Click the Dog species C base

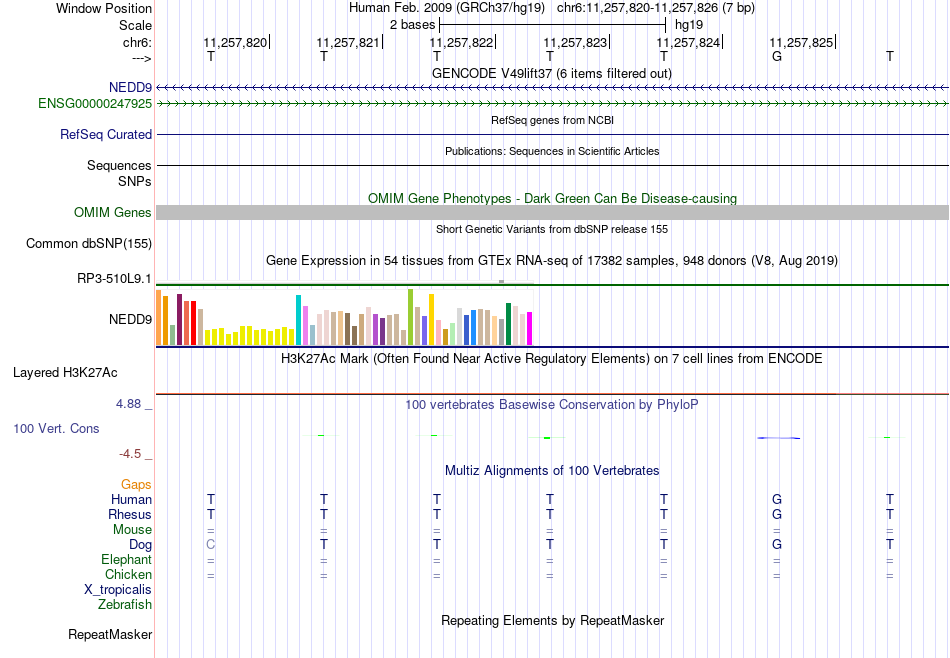click(210, 544)
